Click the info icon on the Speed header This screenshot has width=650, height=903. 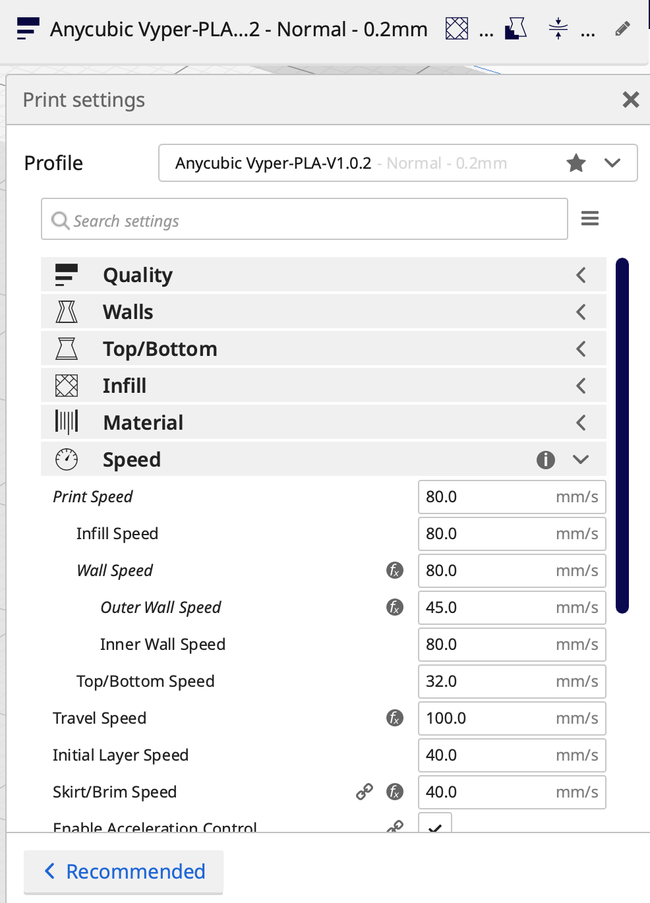click(545, 459)
